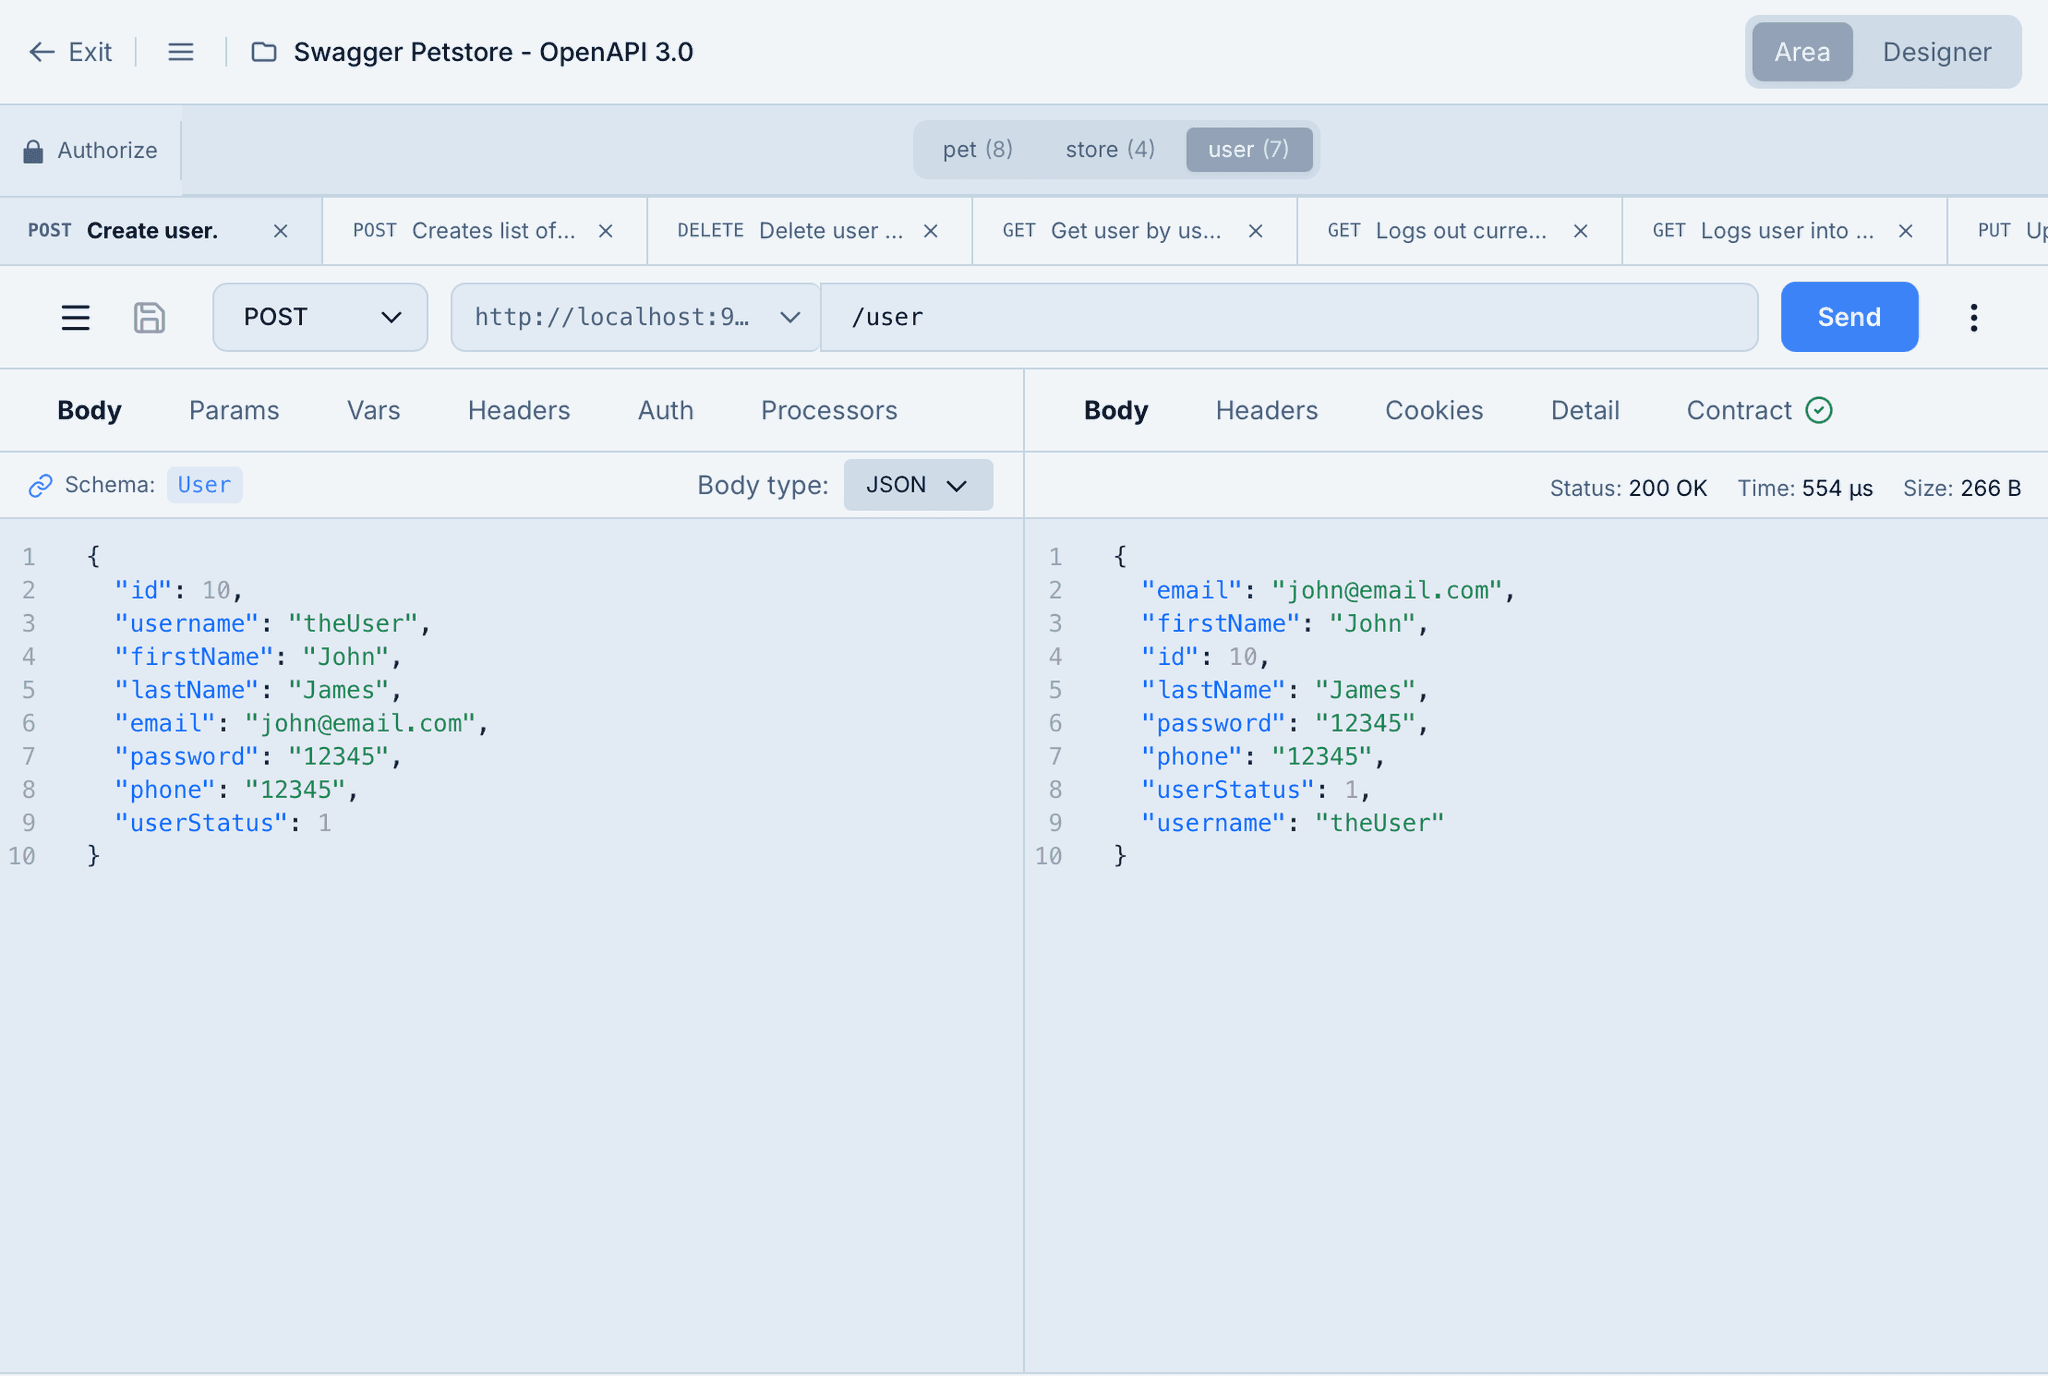Screen dimensions: 2048x1376
Task: Click the User schema link
Action: point(204,485)
